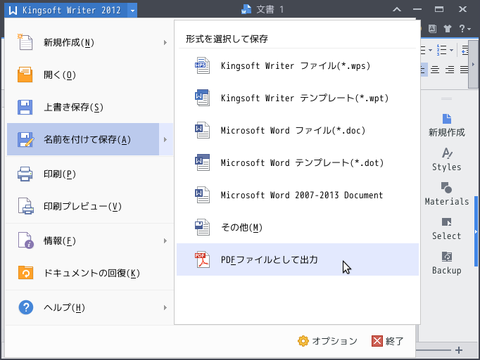This screenshot has height=360, width=480.
Task: Click the center align paragraph icon
Action: click(x=435, y=70)
